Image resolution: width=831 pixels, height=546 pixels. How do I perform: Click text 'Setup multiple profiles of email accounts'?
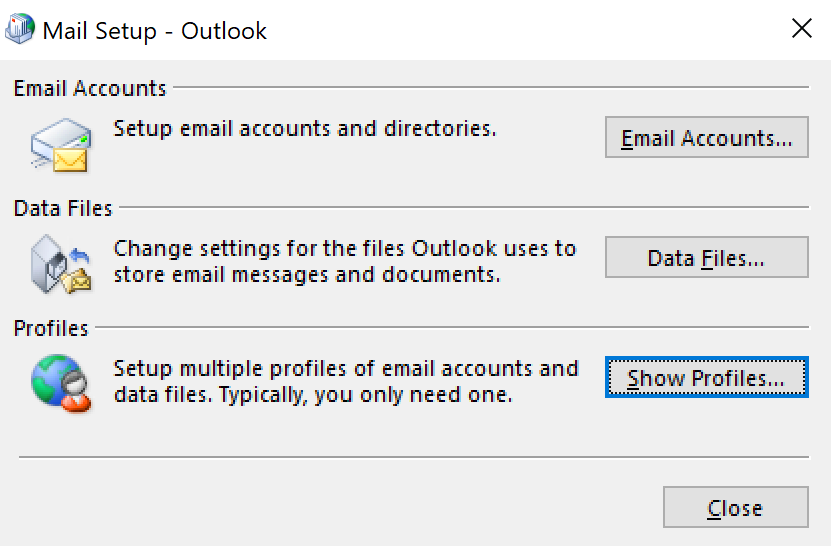[323, 368]
